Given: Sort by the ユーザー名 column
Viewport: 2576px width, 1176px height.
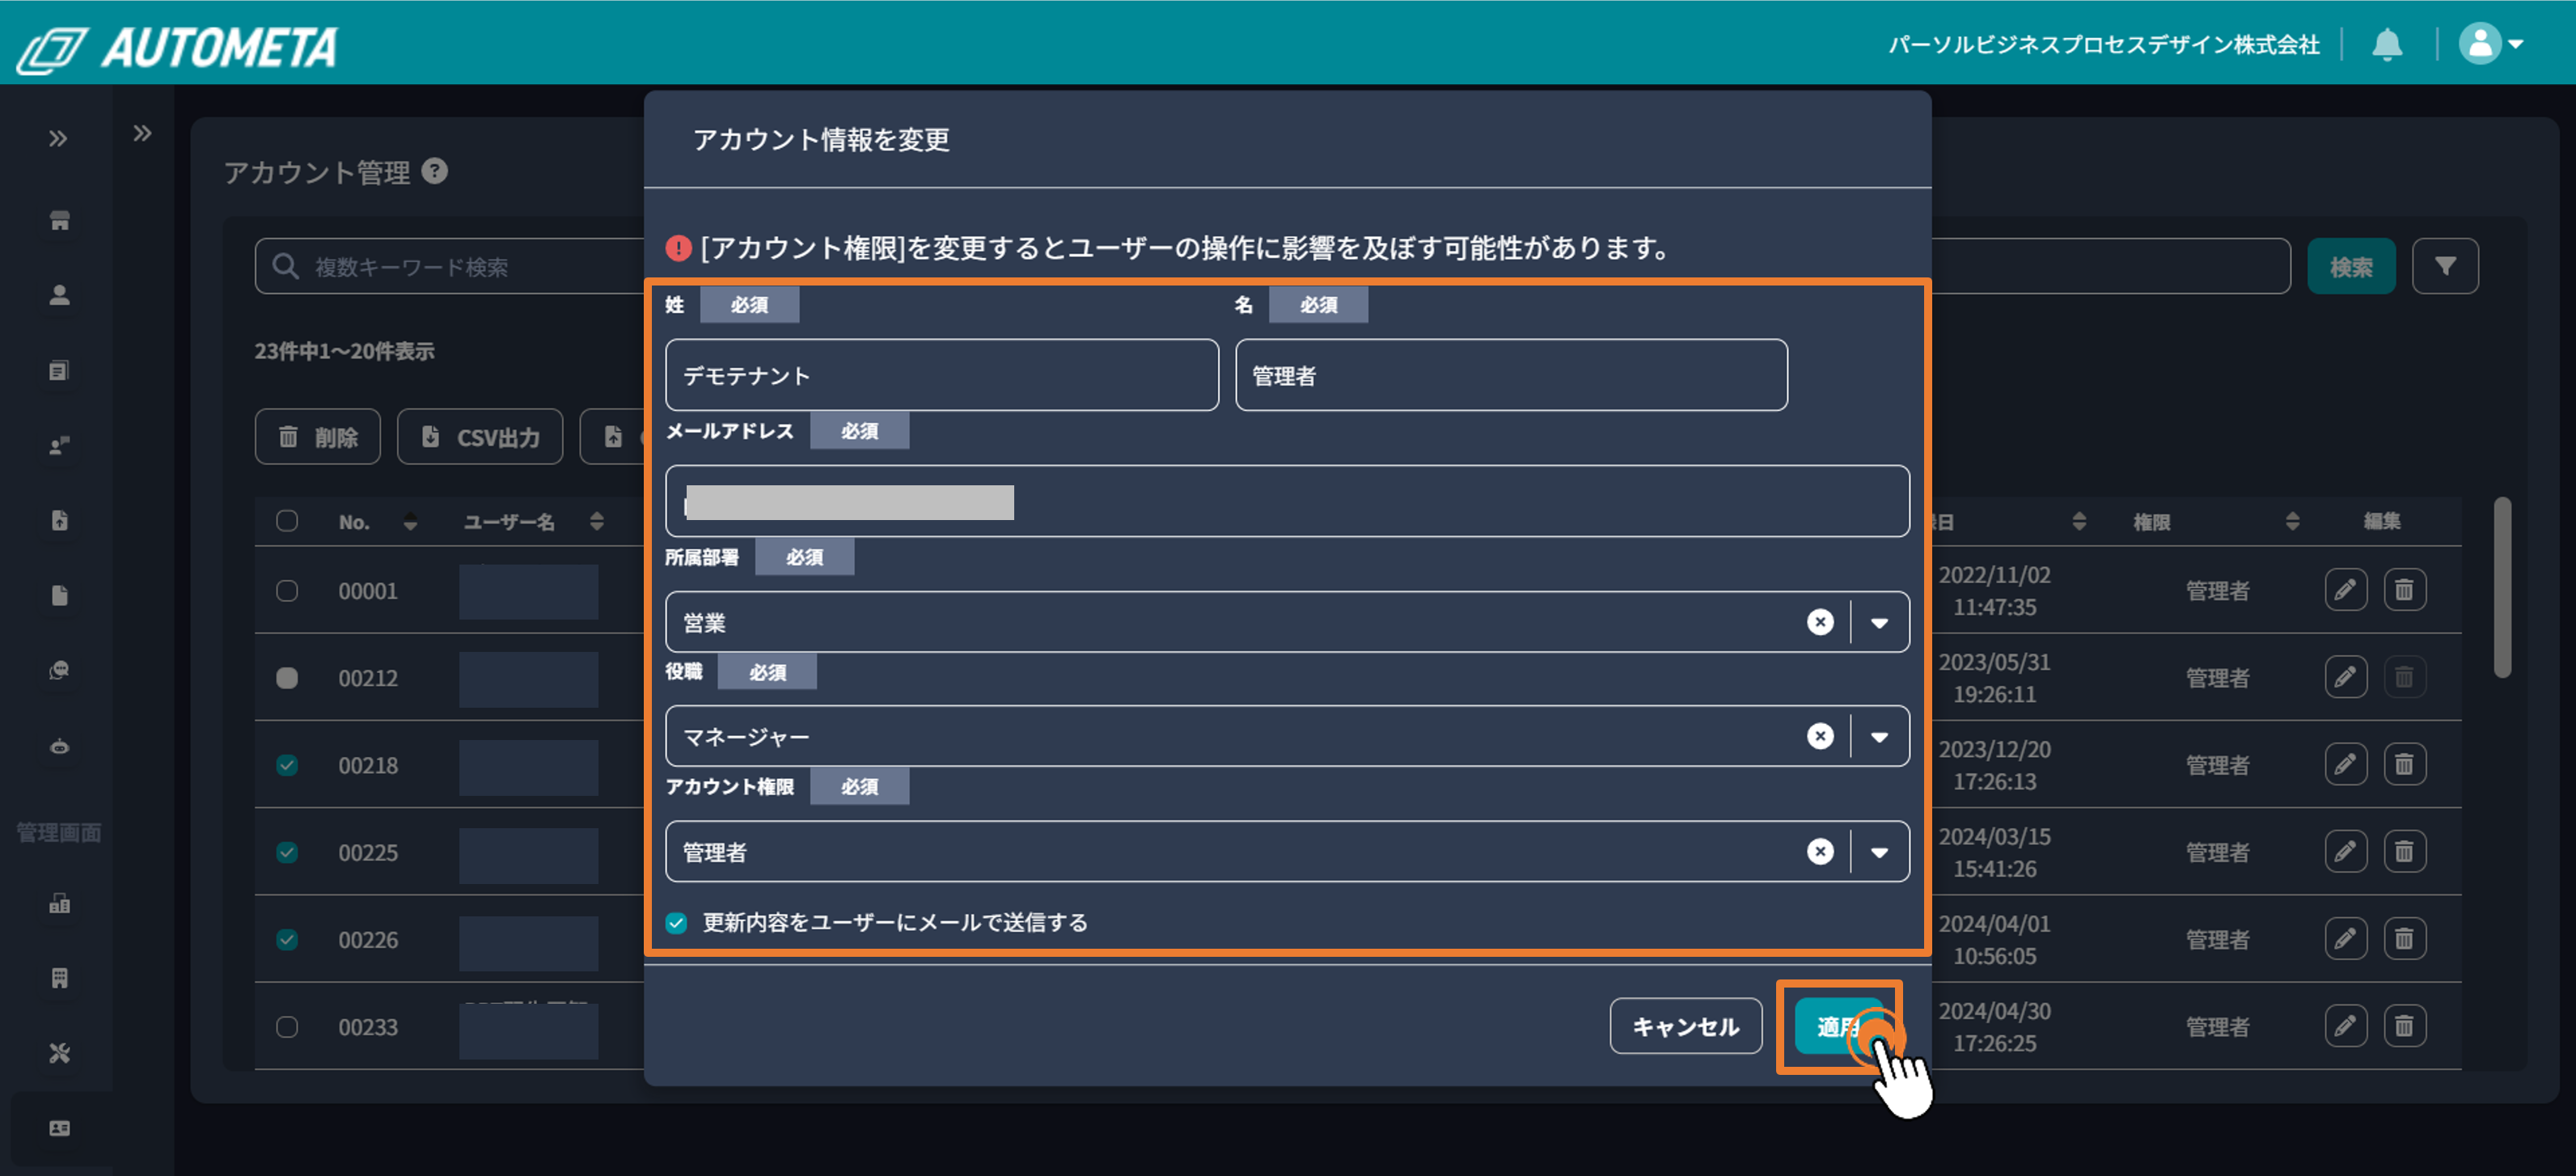Looking at the screenshot, I should (597, 521).
